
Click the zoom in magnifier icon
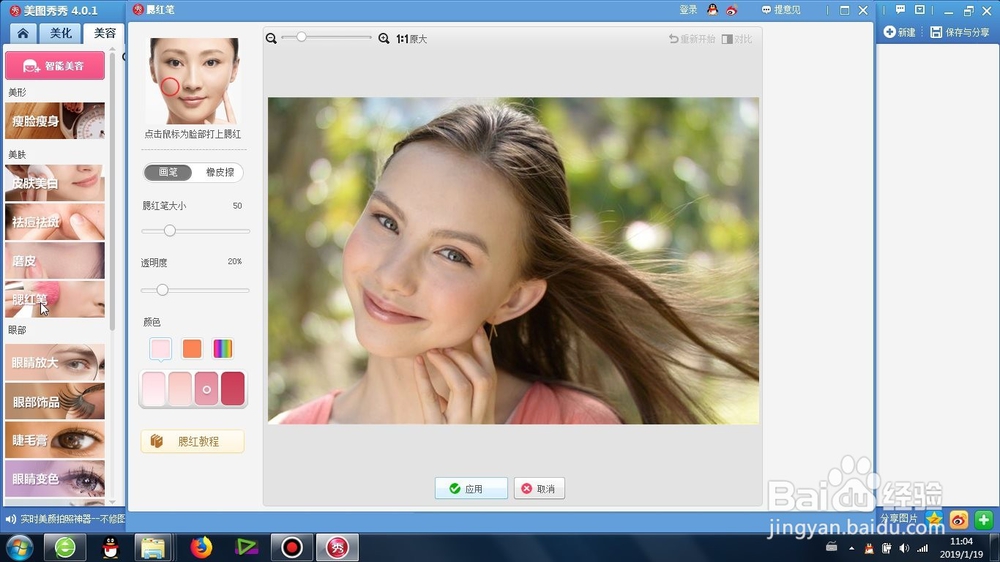[x=383, y=39]
